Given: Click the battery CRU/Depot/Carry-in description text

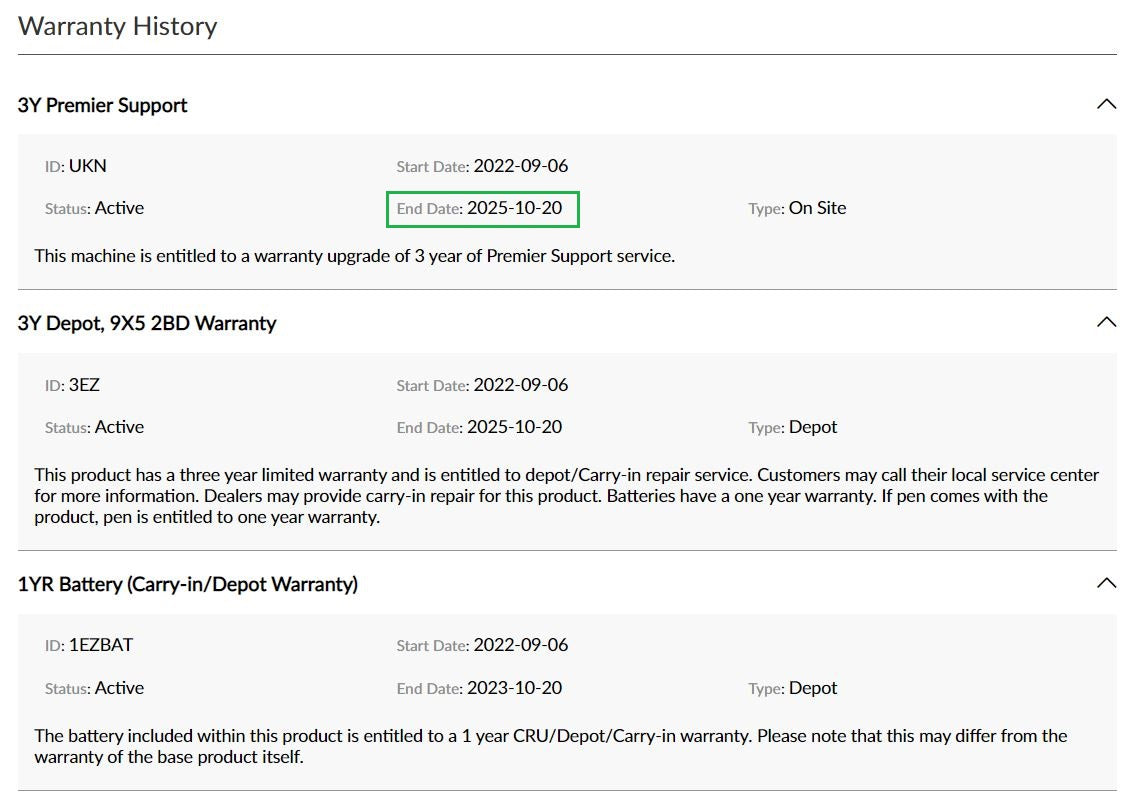Looking at the screenshot, I should point(550,746).
